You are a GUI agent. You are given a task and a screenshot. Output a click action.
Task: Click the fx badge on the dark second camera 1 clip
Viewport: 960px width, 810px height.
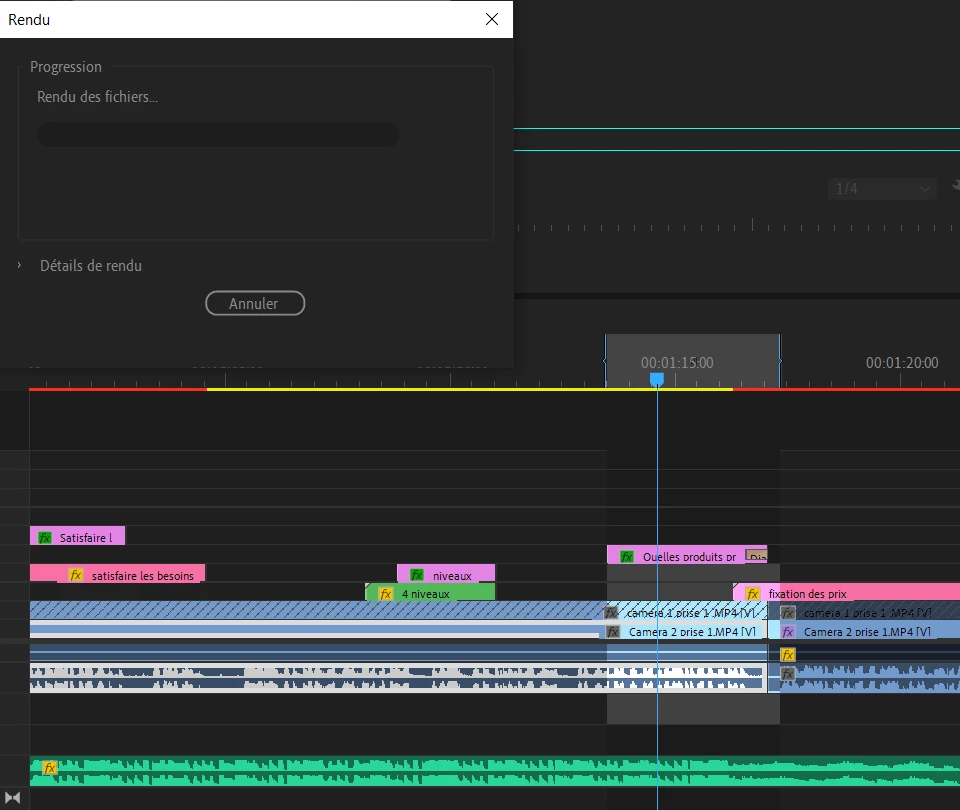(x=788, y=612)
